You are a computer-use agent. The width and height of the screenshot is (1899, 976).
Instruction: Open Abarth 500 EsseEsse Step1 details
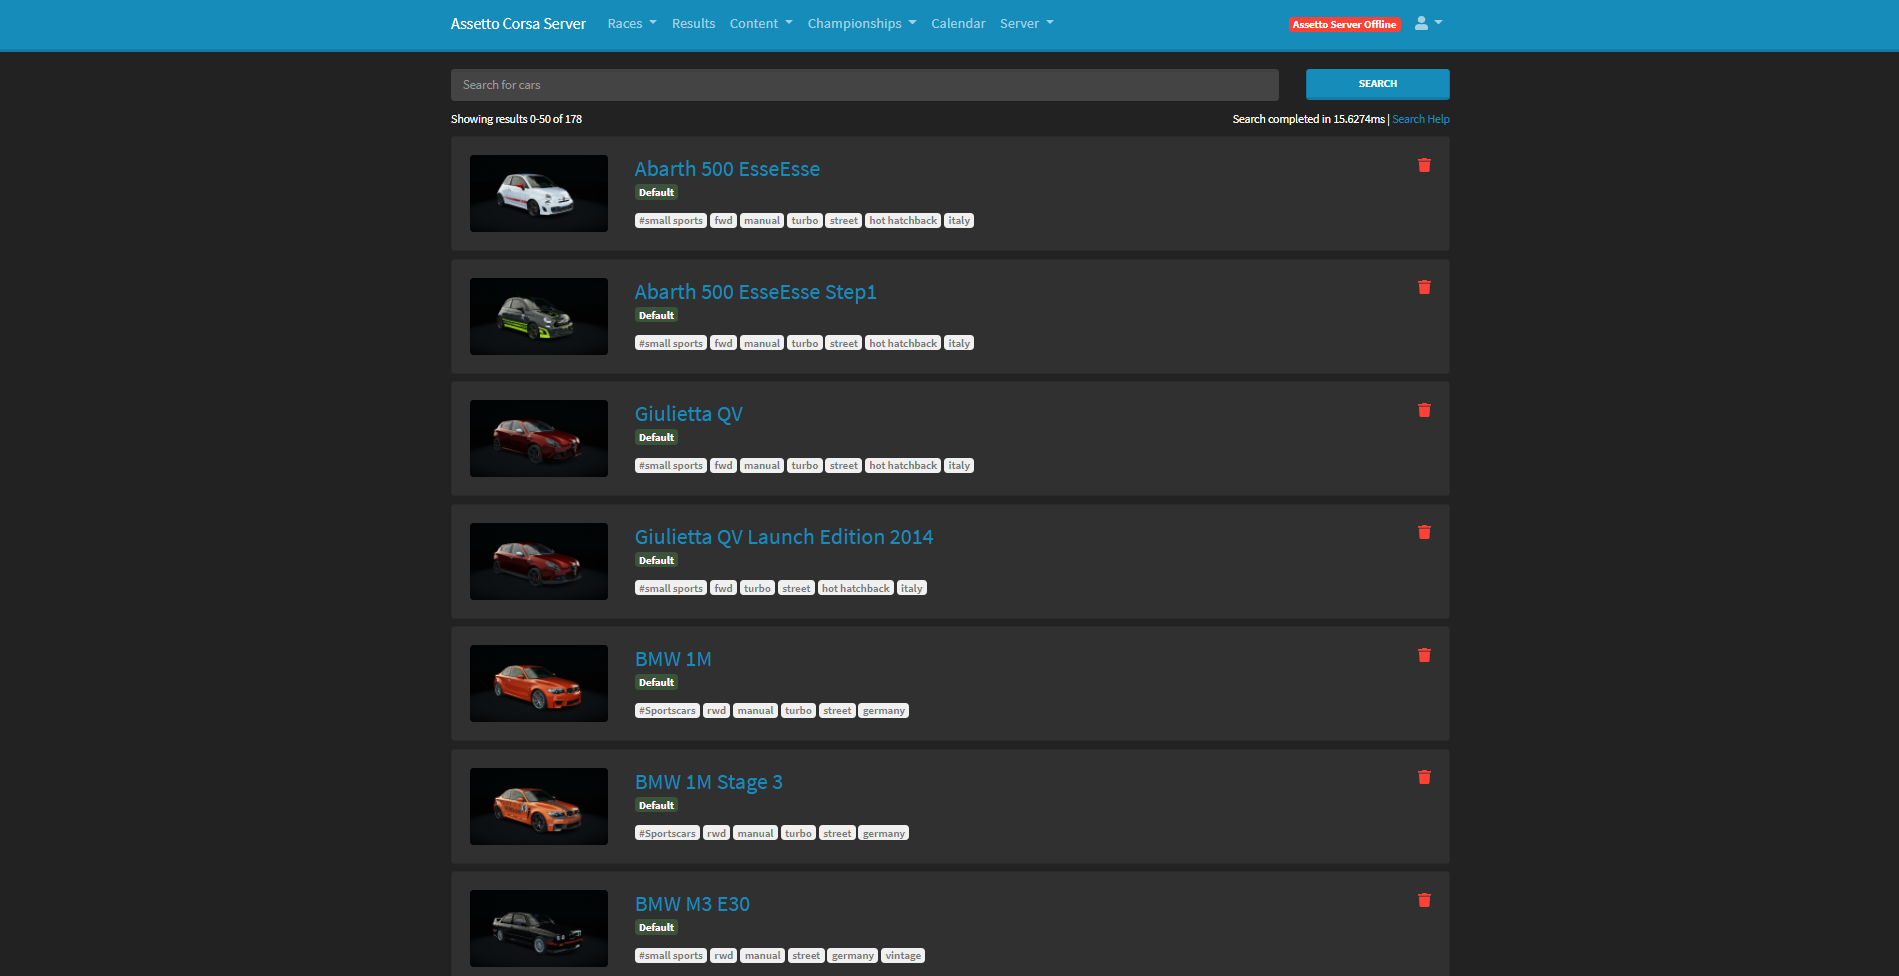(x=755, y=292)
